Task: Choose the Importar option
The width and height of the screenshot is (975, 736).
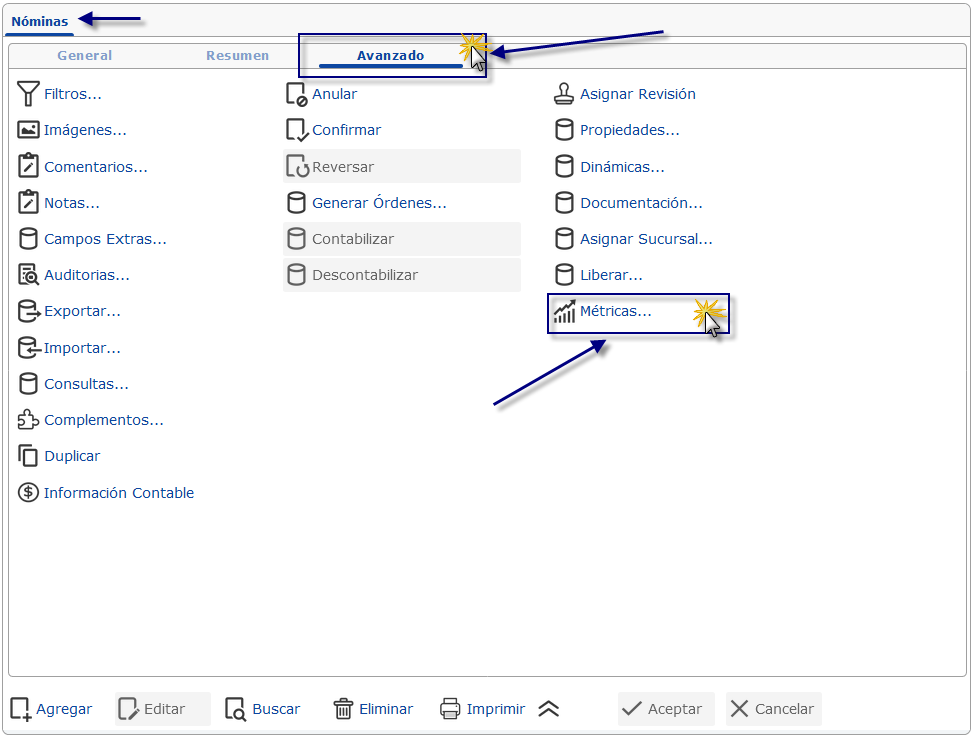Action: coord(82,348)
